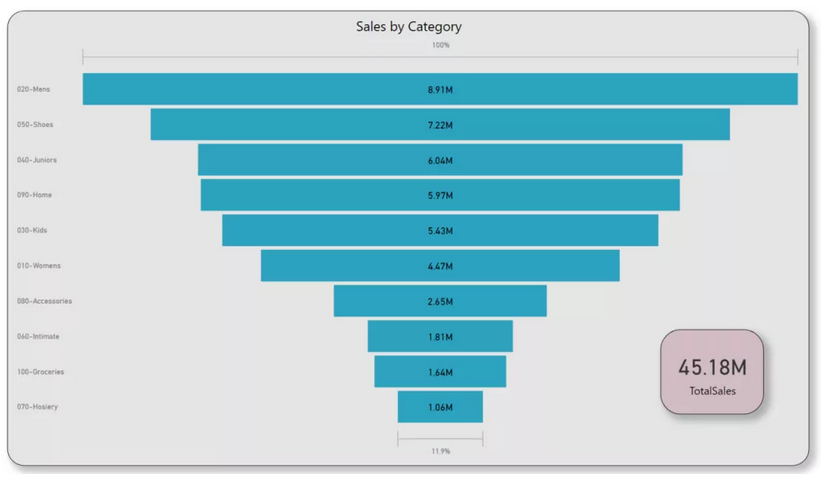Click the 080-Accessories category axis label
Image resolution: width=823 pixels, height=477 pixels.
(44, 301)
